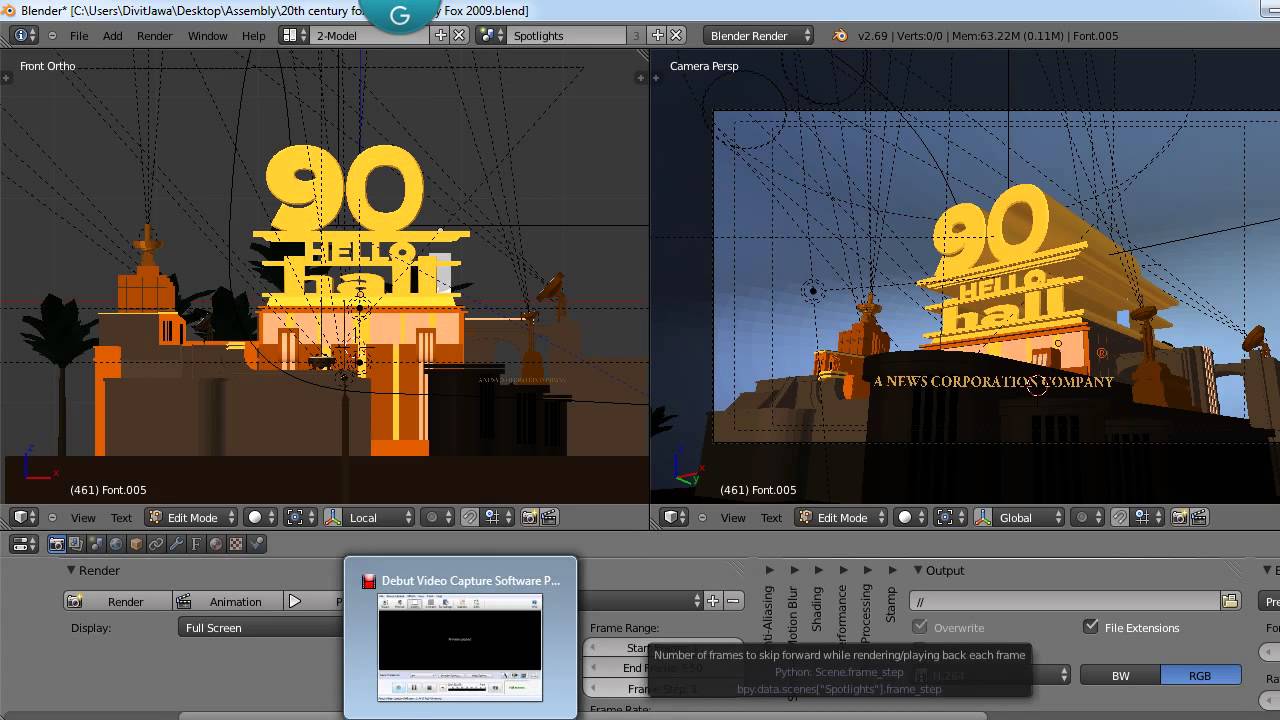Open Edit Mode dropdown in right viewport
Screen dimensions: 1280x720
point(842,517)
